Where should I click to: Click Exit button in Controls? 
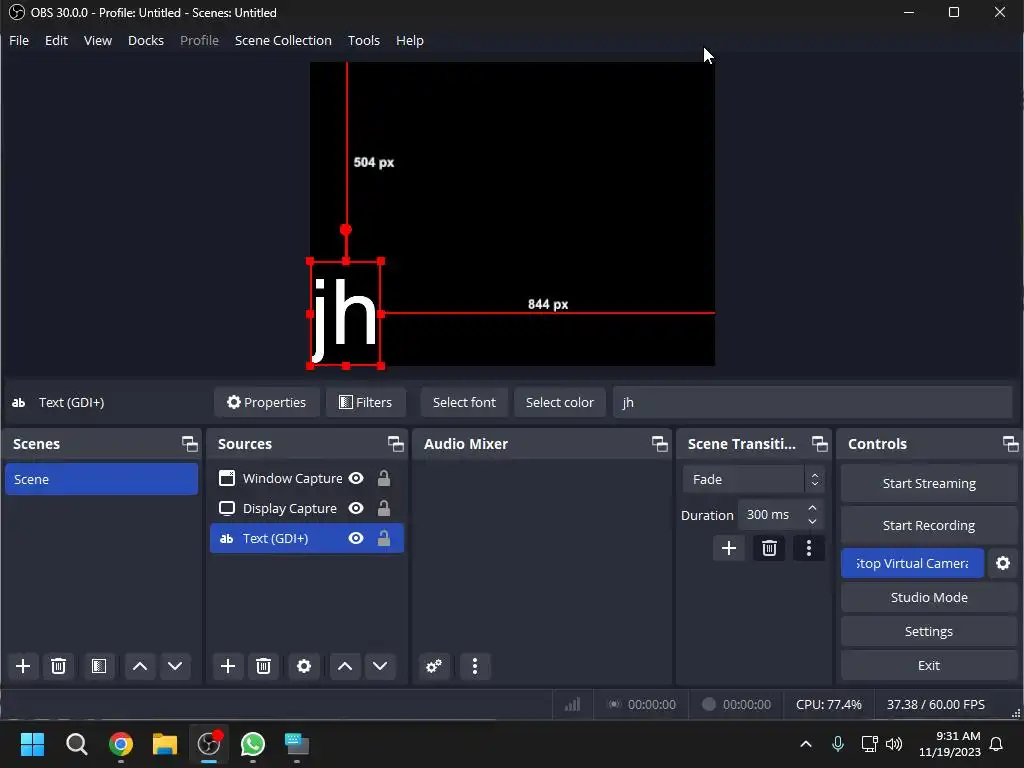(929, 665)
